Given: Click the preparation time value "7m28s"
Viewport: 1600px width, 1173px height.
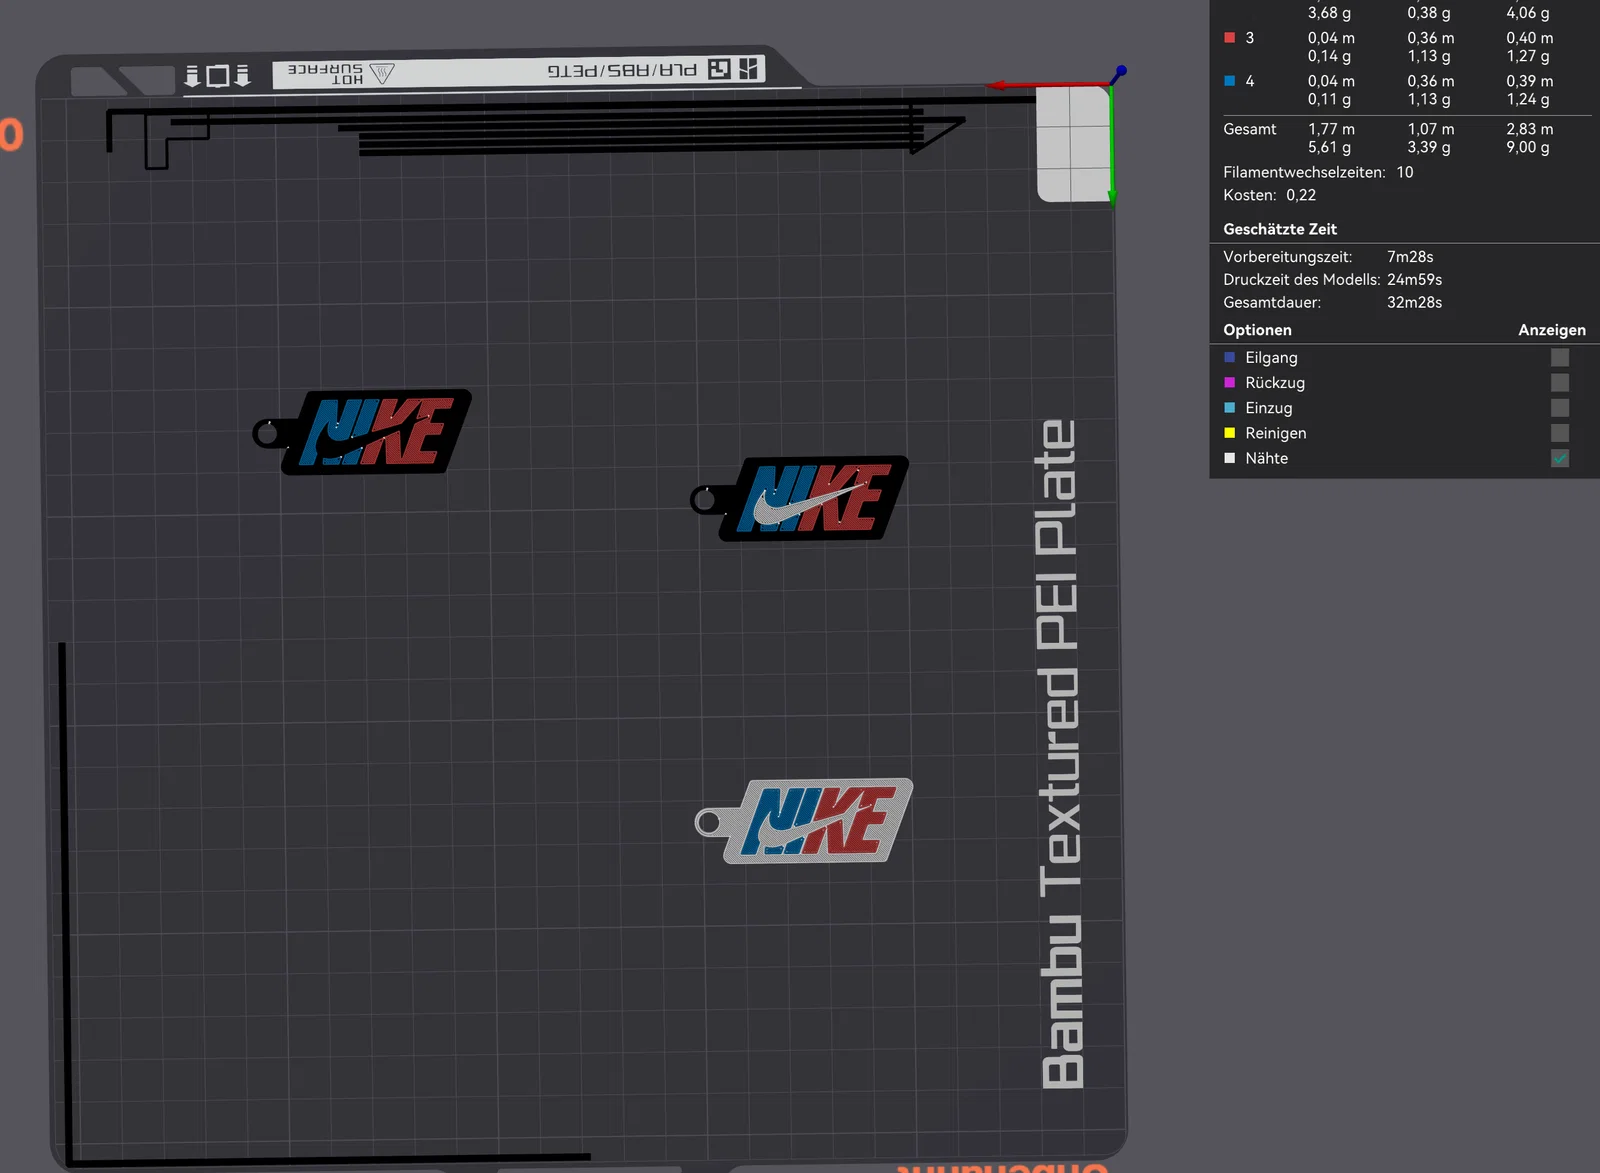Looking at the screenshot, I should (x=1410, y=257).
